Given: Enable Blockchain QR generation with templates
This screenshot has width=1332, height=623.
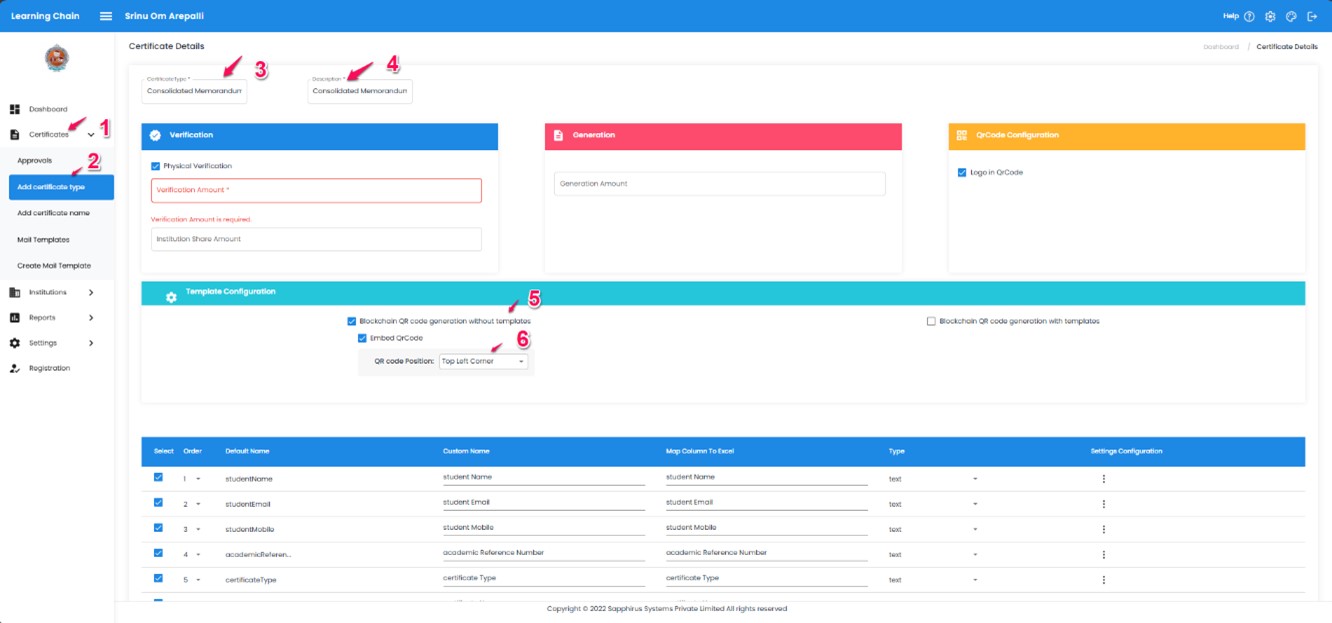Looking at the screenshot, I should point(931,321).
